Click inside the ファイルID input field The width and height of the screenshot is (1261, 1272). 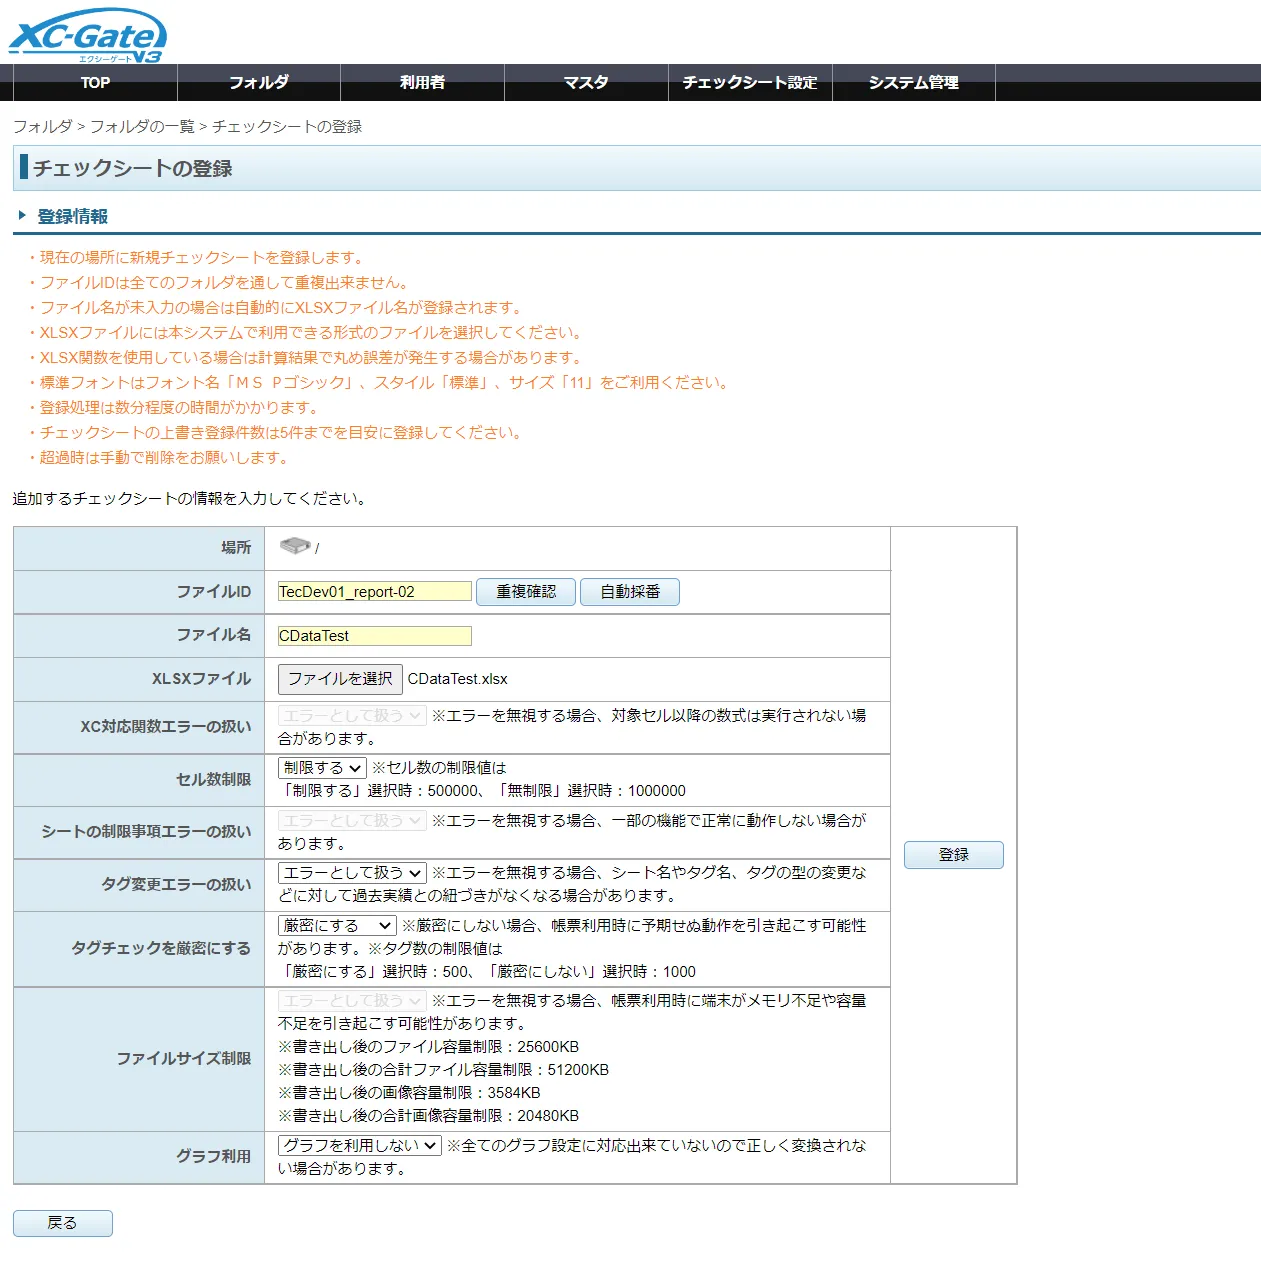pos(373,591)
